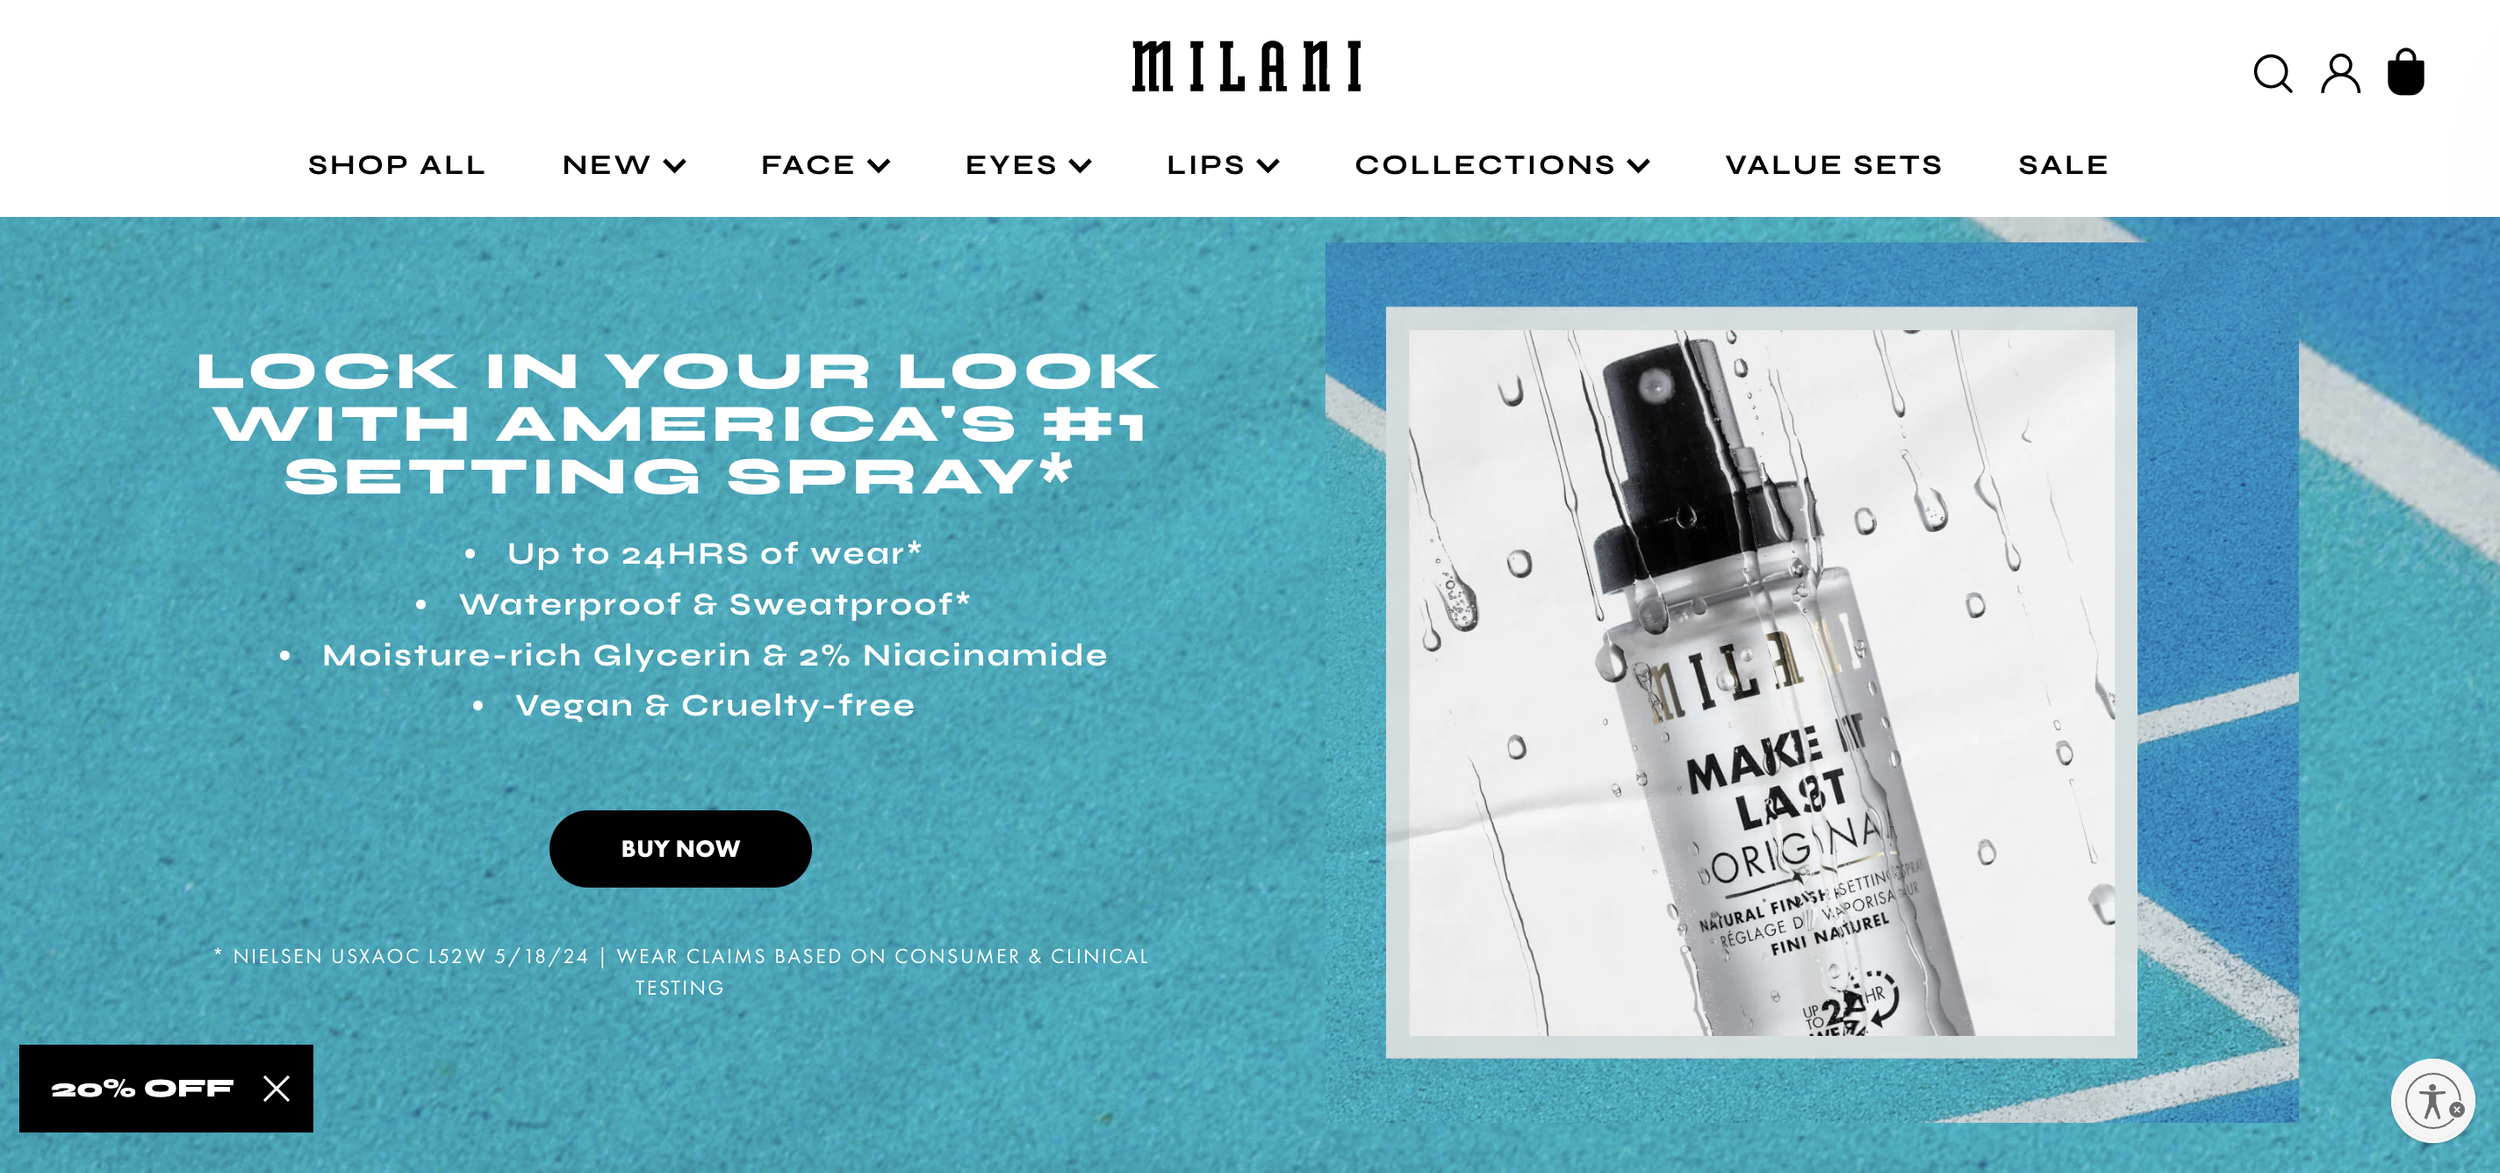Open the VALUE SETS menu item
This screenshot has width=2500, height=1173.
pyautogui.click(x=1833, y=165)
